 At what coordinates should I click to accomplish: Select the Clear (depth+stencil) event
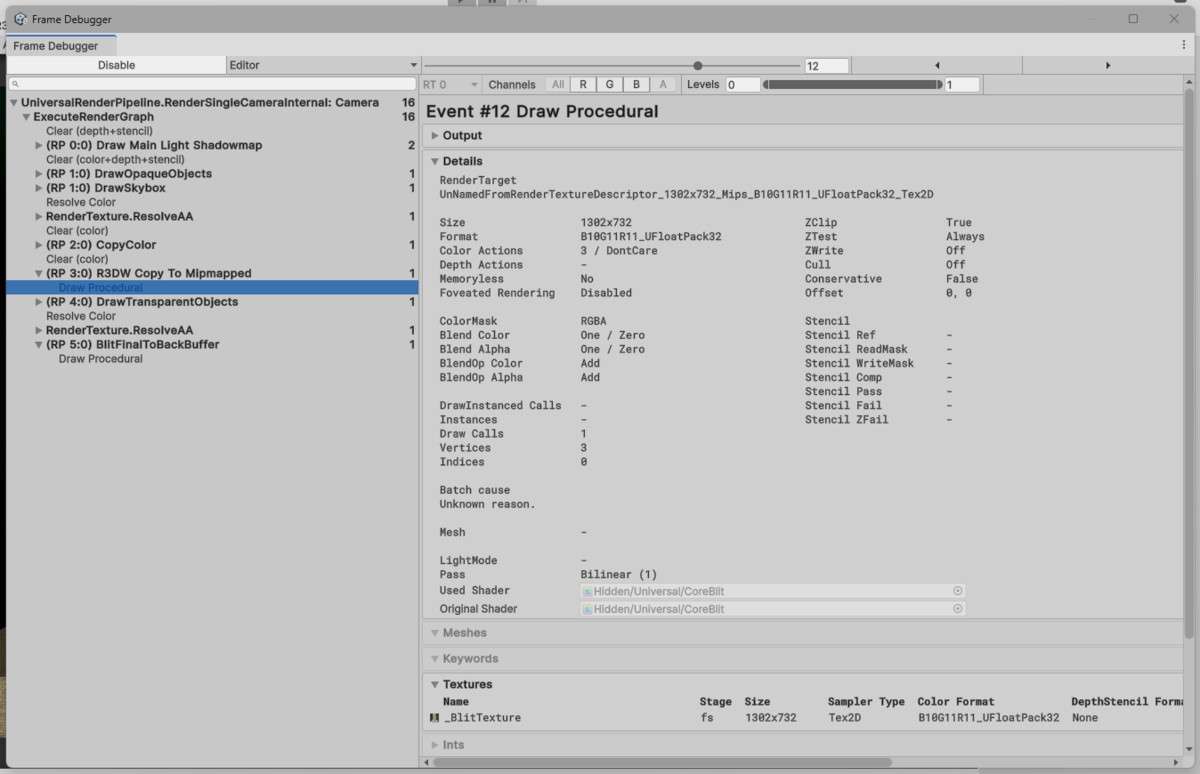(x=212, y=131)
